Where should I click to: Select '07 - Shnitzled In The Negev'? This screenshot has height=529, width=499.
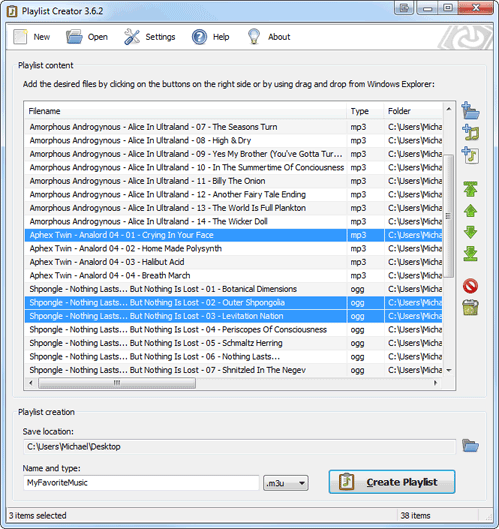pyautogui.click(x=233, y=370)
